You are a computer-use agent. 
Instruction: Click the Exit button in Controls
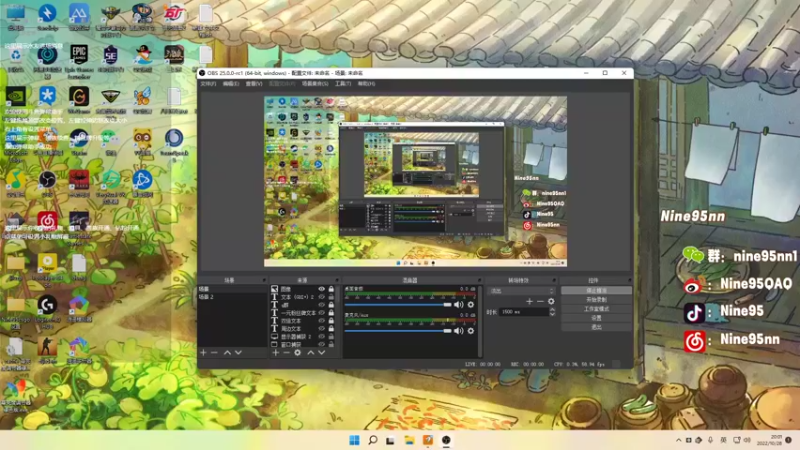[596, 327]
